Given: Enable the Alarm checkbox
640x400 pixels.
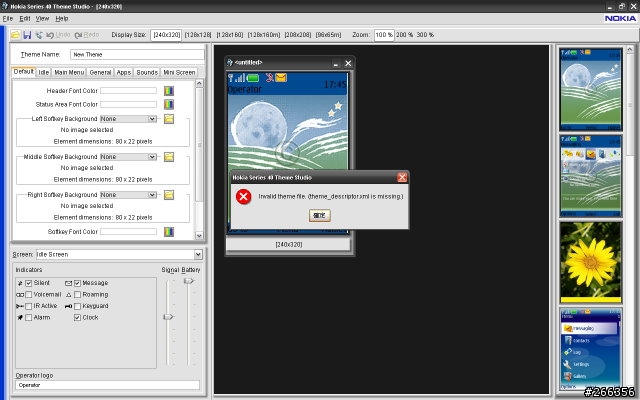Looking at the screenshot, I should point(29,318).
